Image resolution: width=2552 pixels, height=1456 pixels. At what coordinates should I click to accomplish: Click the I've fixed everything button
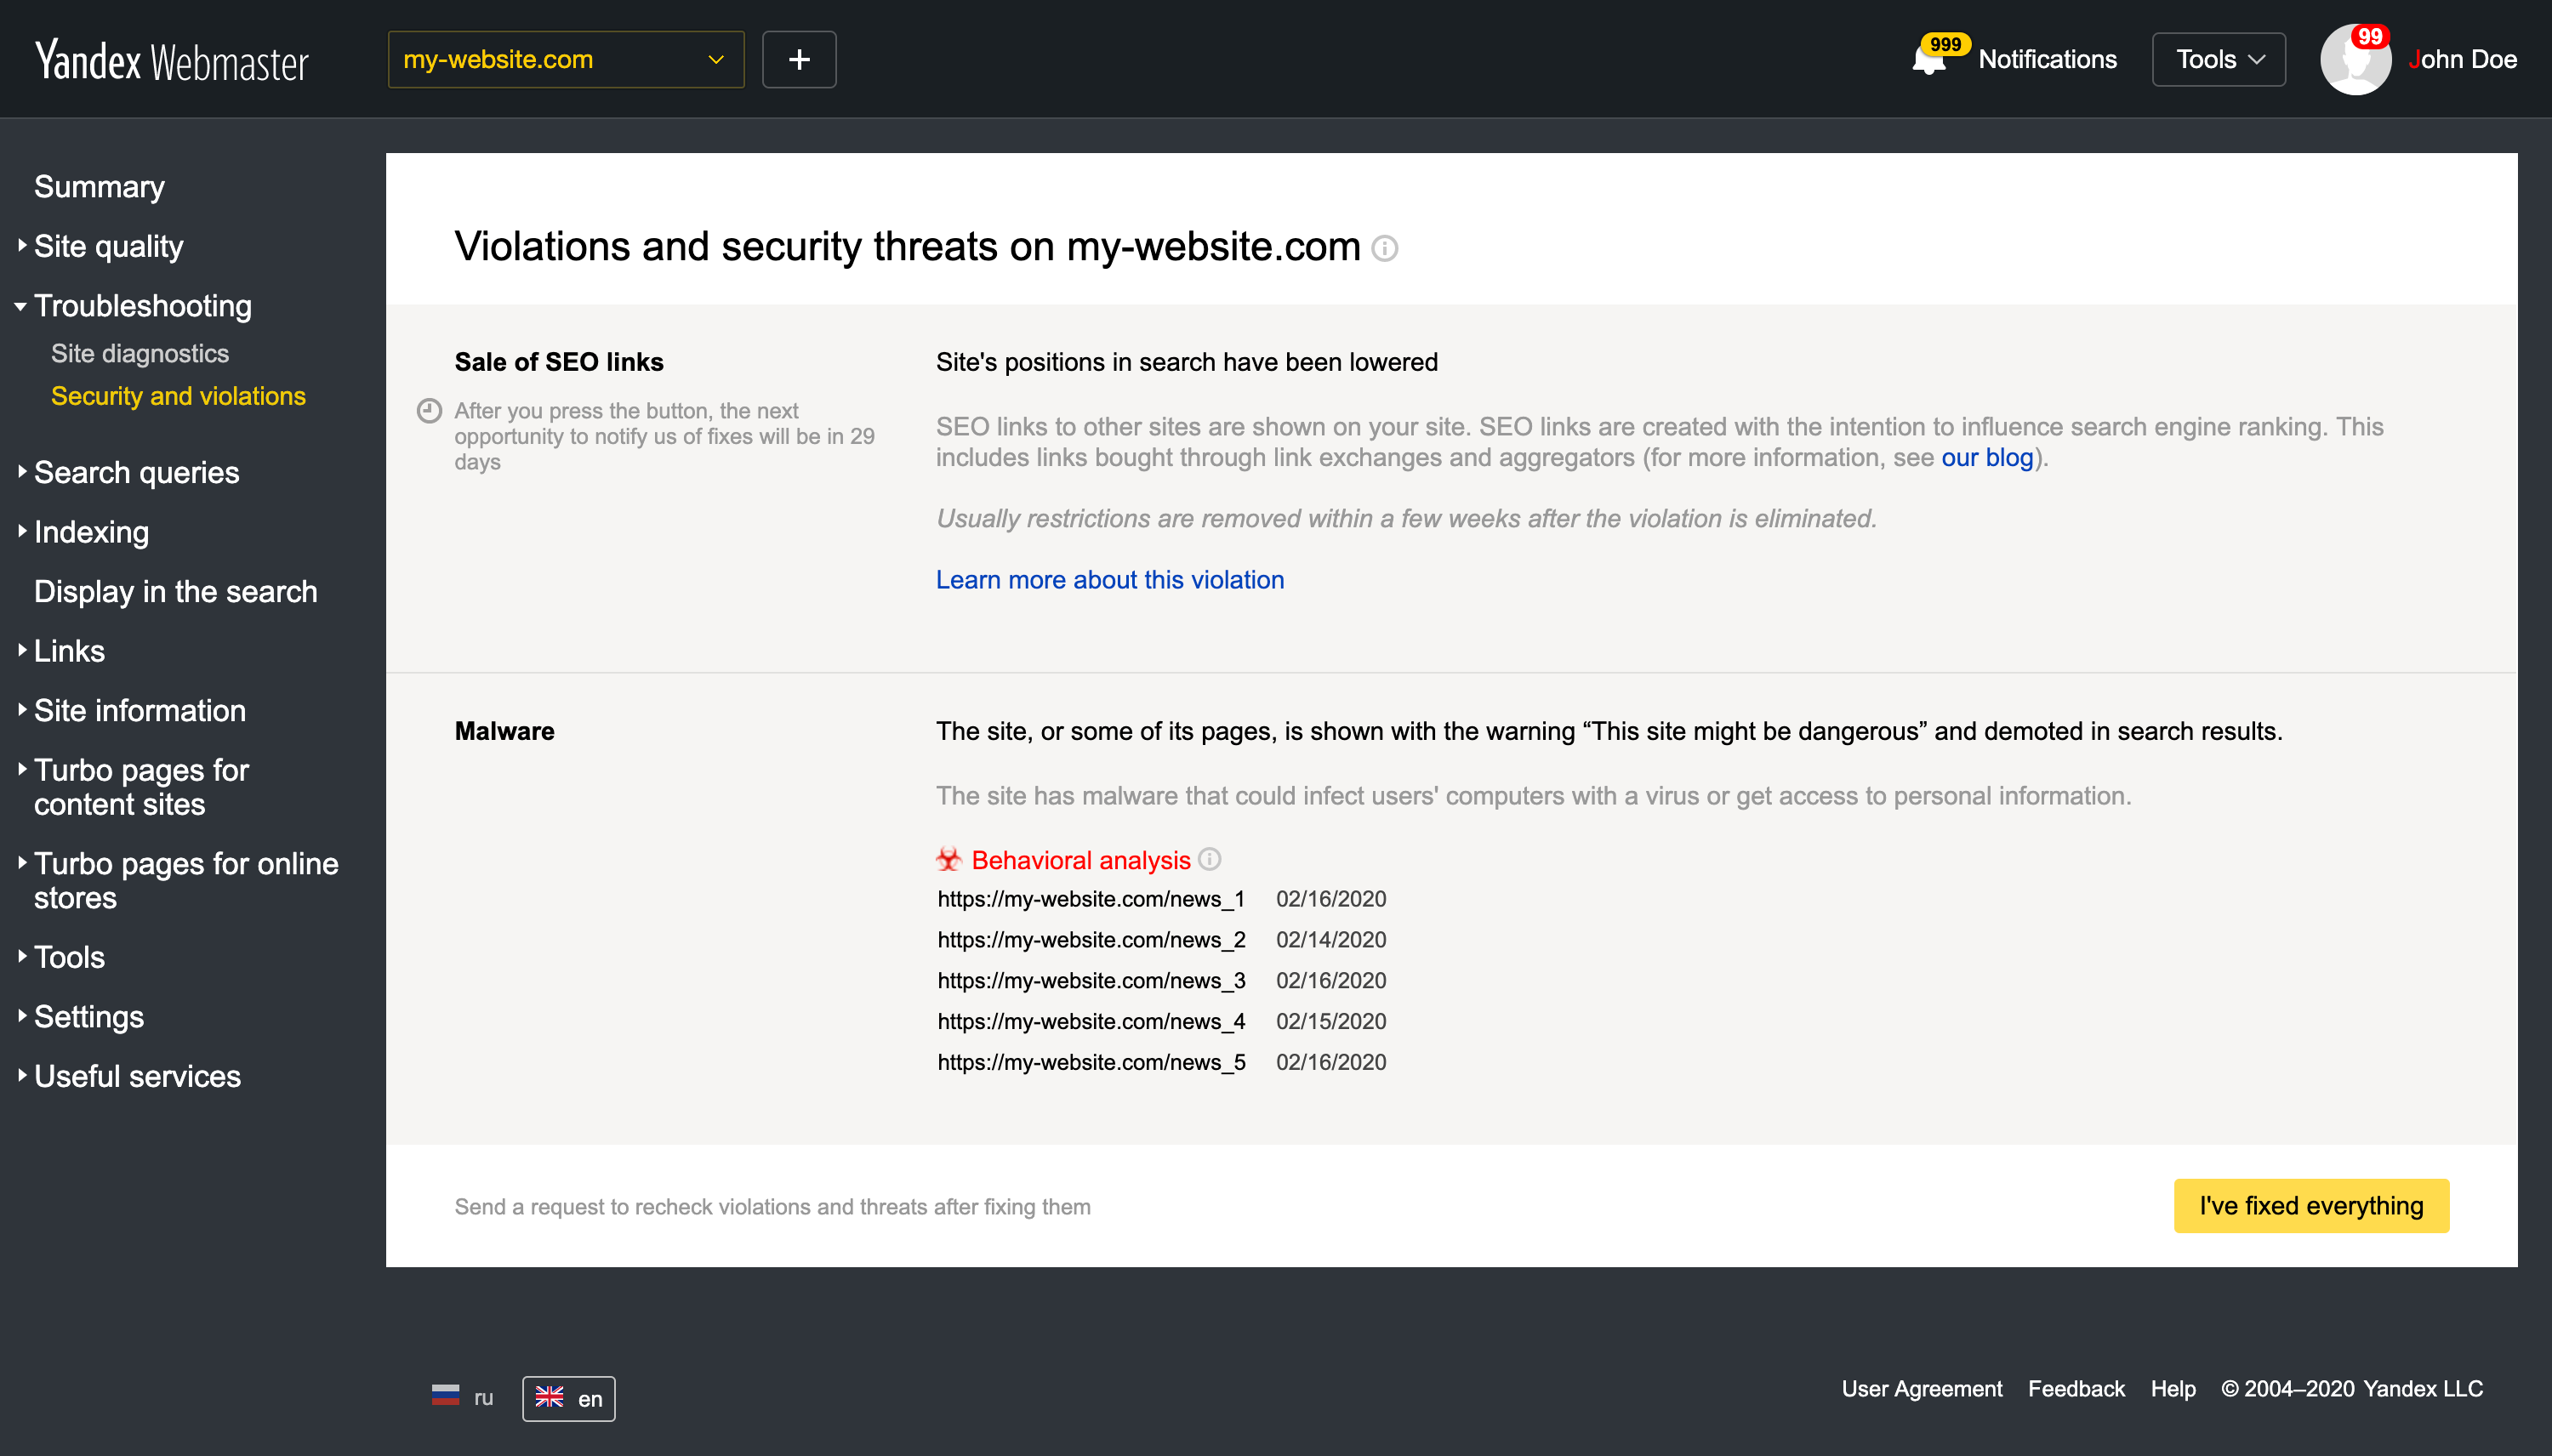coord(2311,1206)
